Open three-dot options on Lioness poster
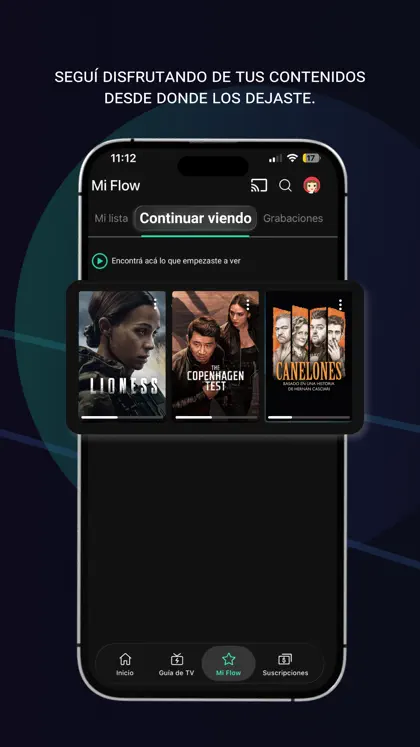The image size is (420, 747). tap(155, 304)
